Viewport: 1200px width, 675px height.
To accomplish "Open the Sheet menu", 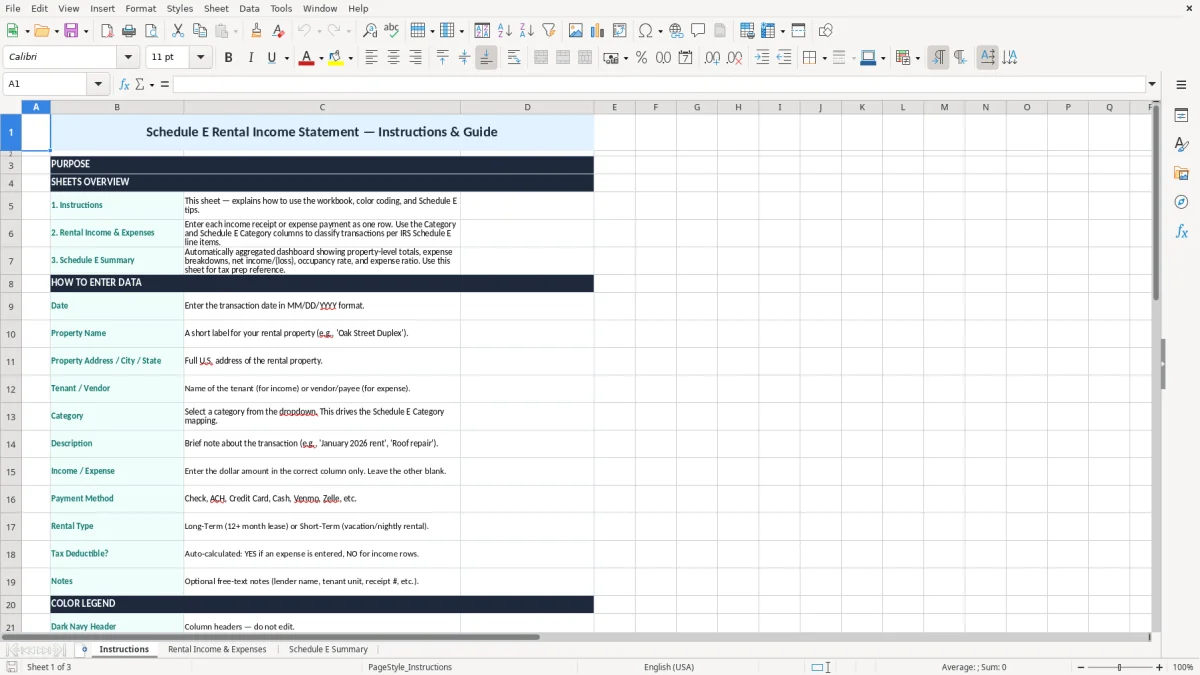I will click(x=216, y=8).
